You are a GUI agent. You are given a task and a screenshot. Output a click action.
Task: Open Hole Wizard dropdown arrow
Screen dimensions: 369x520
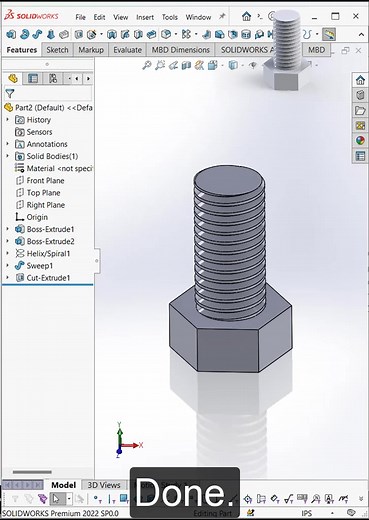pos(101,34)
